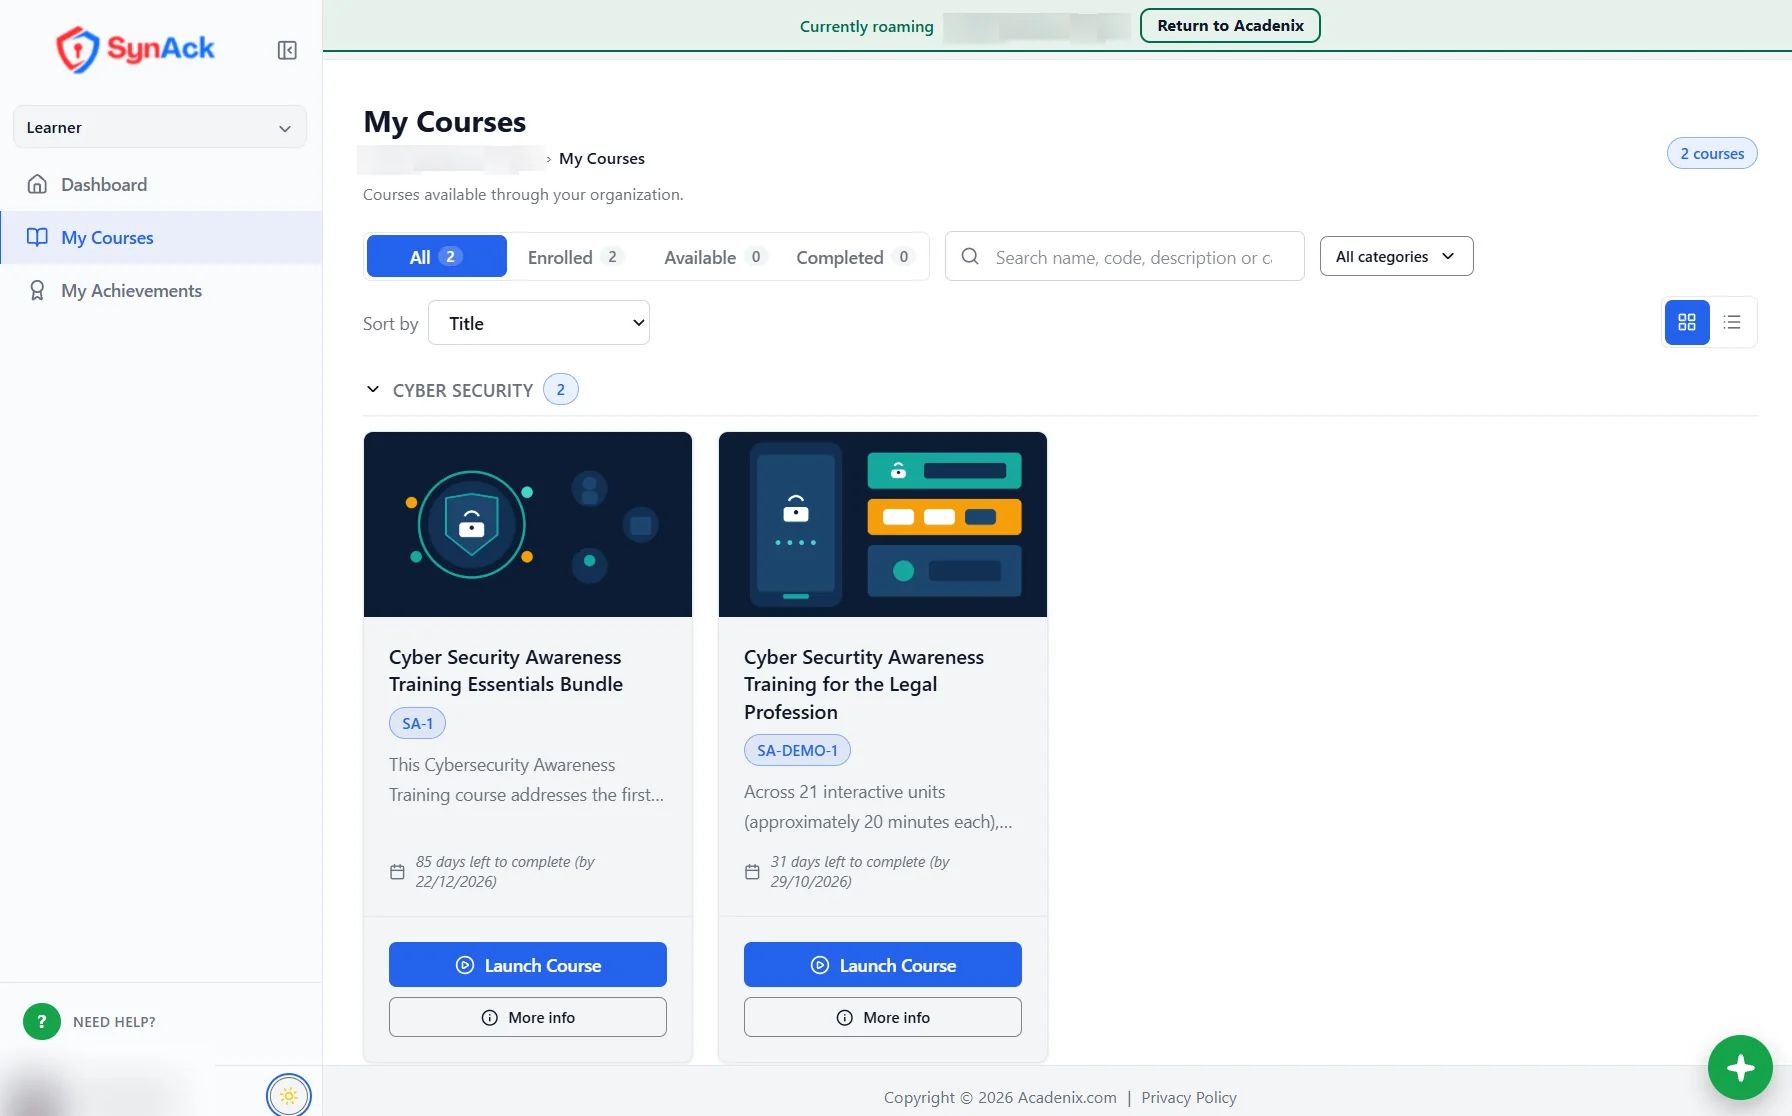Click the 2 courses badge
The image size is (1792, 1116).
[x=1712, y=153]
